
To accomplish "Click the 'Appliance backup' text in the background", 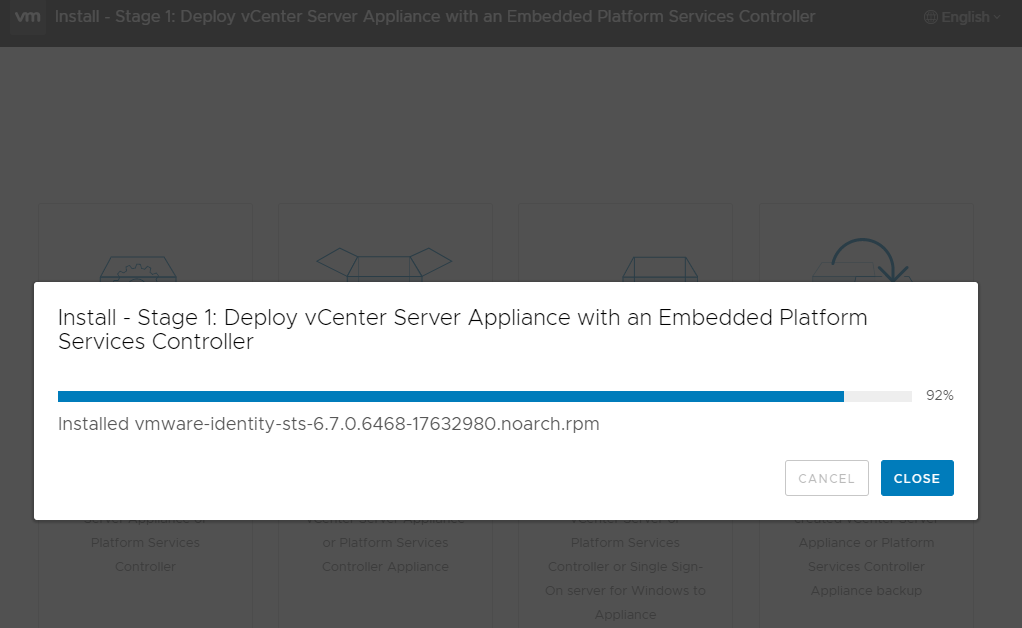I will click(x=866, y=591).
